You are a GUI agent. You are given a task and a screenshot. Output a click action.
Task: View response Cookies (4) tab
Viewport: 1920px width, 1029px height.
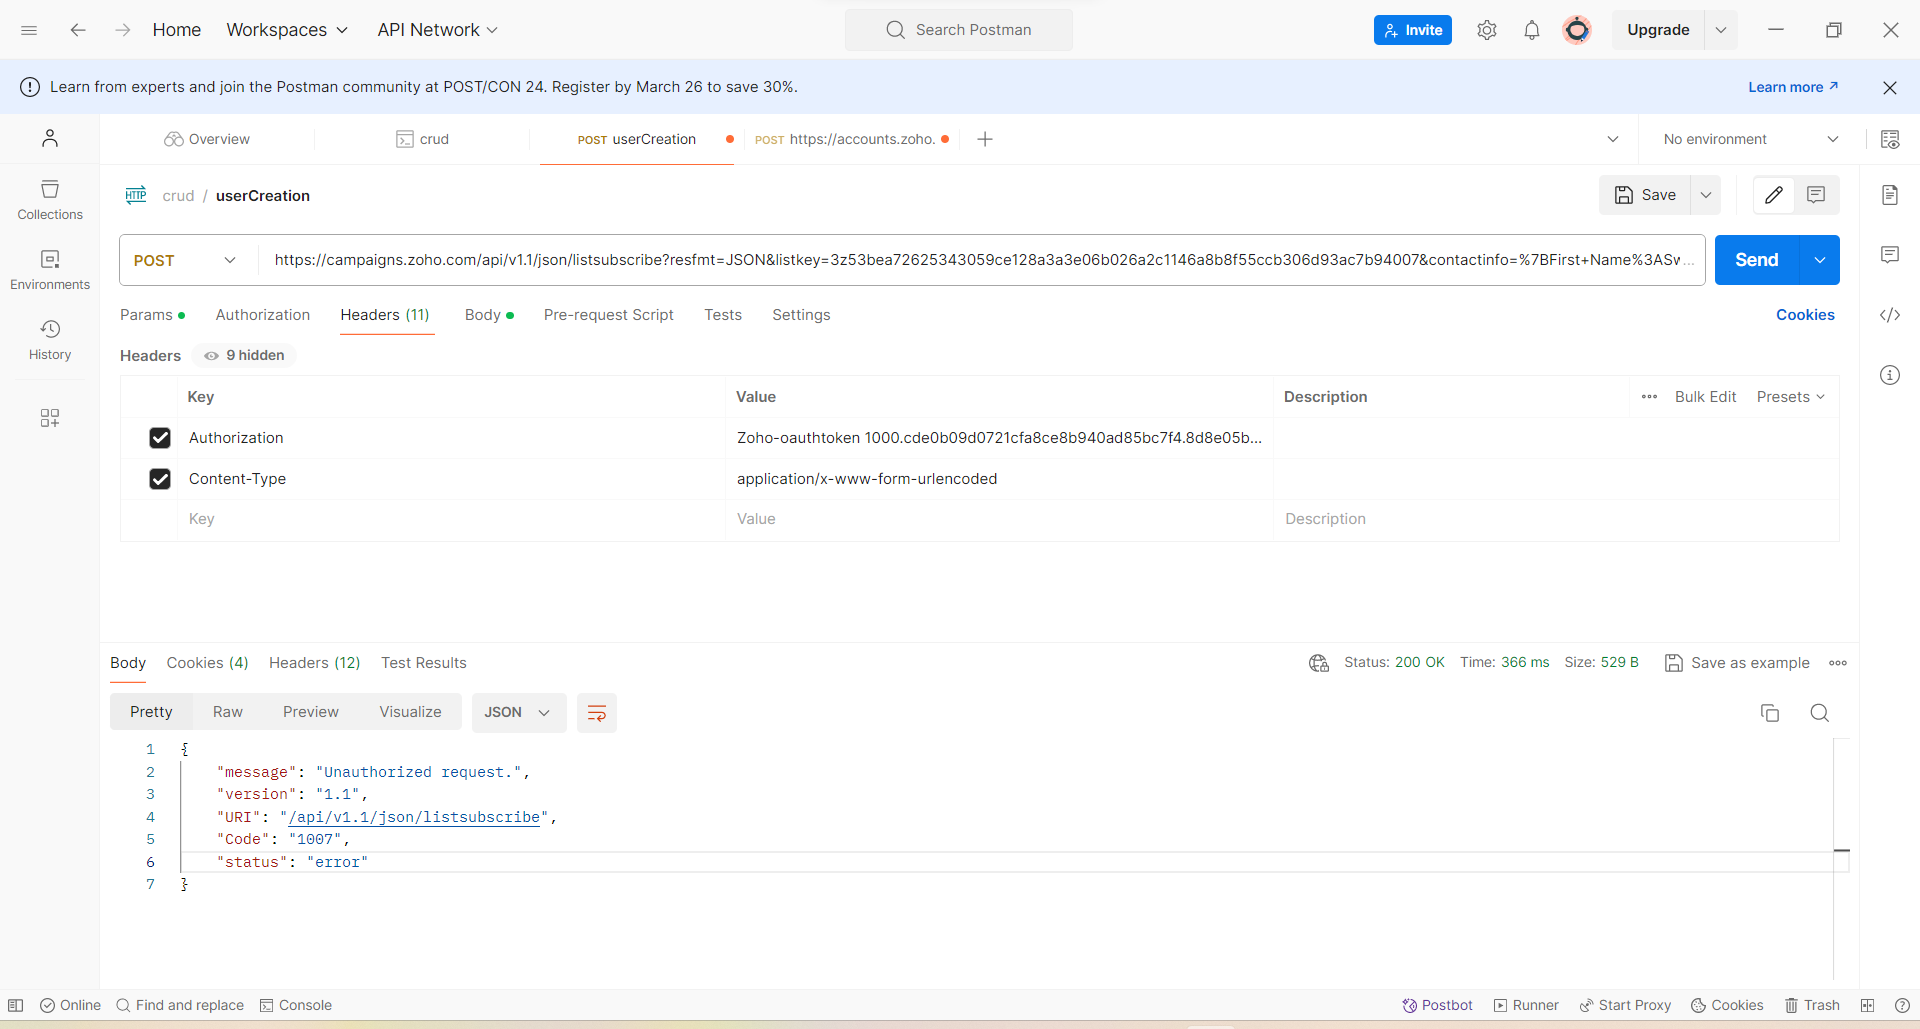(207, 663)
